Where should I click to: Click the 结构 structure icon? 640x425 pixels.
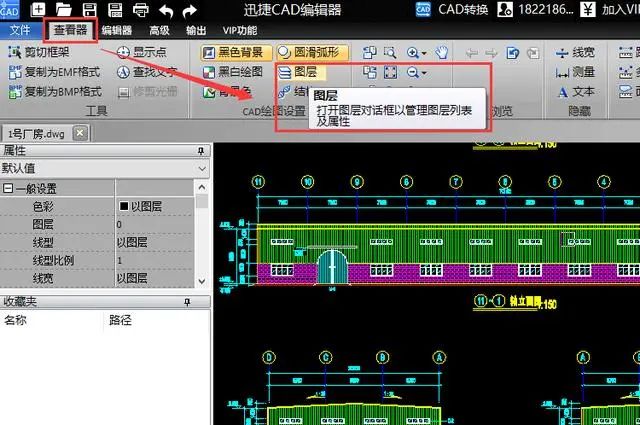pyautogui.click(x=292, y=91)
